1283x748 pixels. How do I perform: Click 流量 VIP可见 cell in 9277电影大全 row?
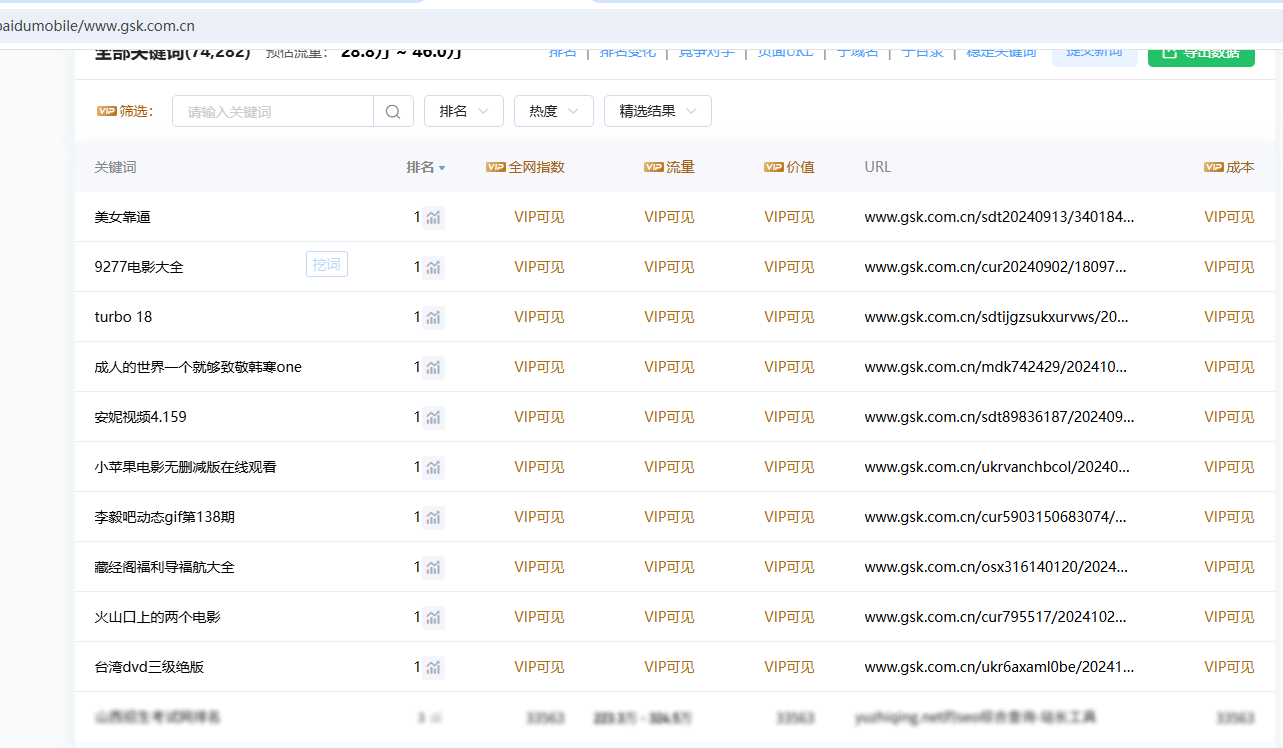(669, 267)
